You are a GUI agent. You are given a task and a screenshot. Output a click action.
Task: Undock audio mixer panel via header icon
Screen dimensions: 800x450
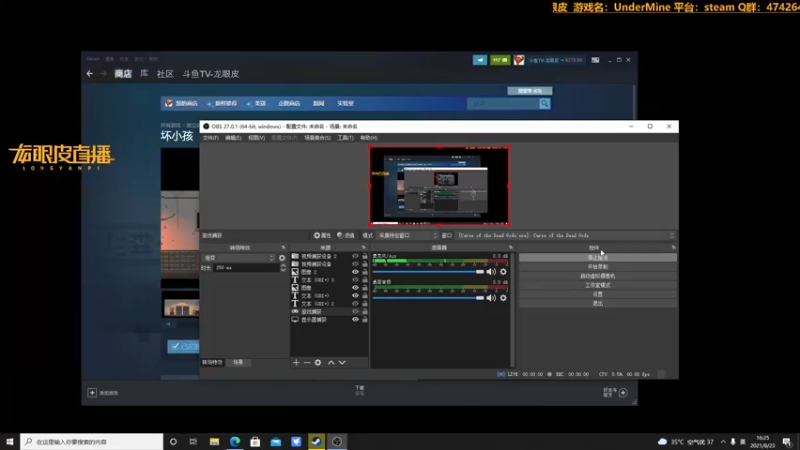511,247
